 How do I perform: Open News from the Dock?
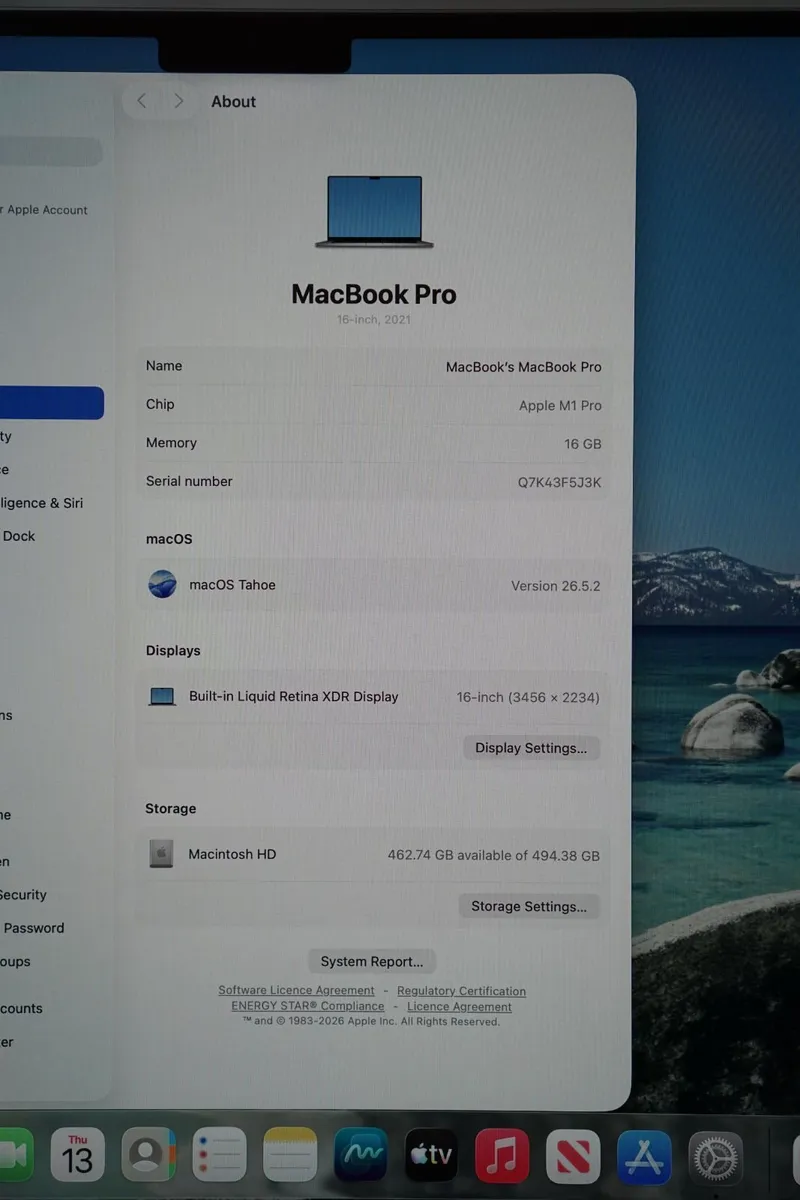point(573,1155)
